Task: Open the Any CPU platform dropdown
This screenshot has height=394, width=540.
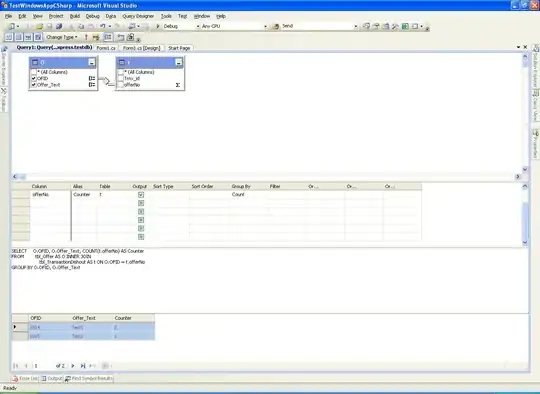Action: point(265,26)
